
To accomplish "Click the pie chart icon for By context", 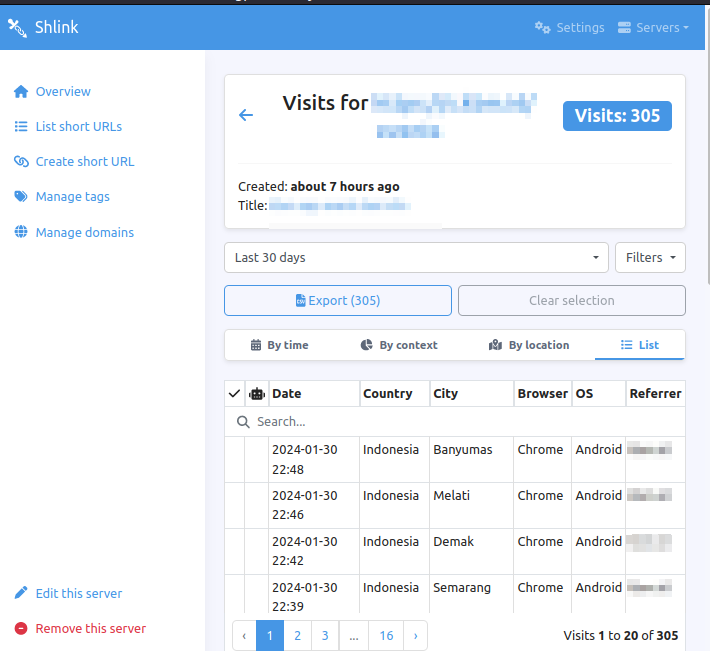I will coord(366,345).
